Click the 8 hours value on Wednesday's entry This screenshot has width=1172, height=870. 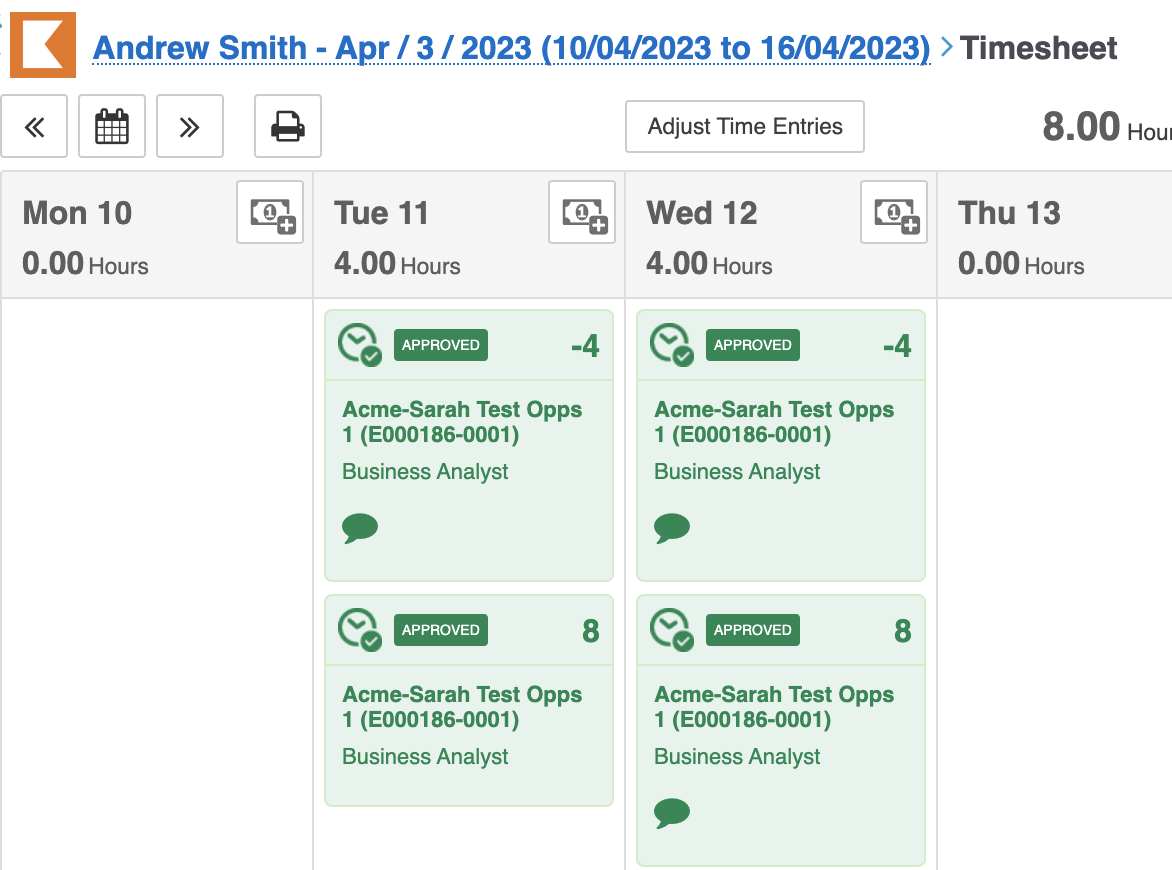902,631
